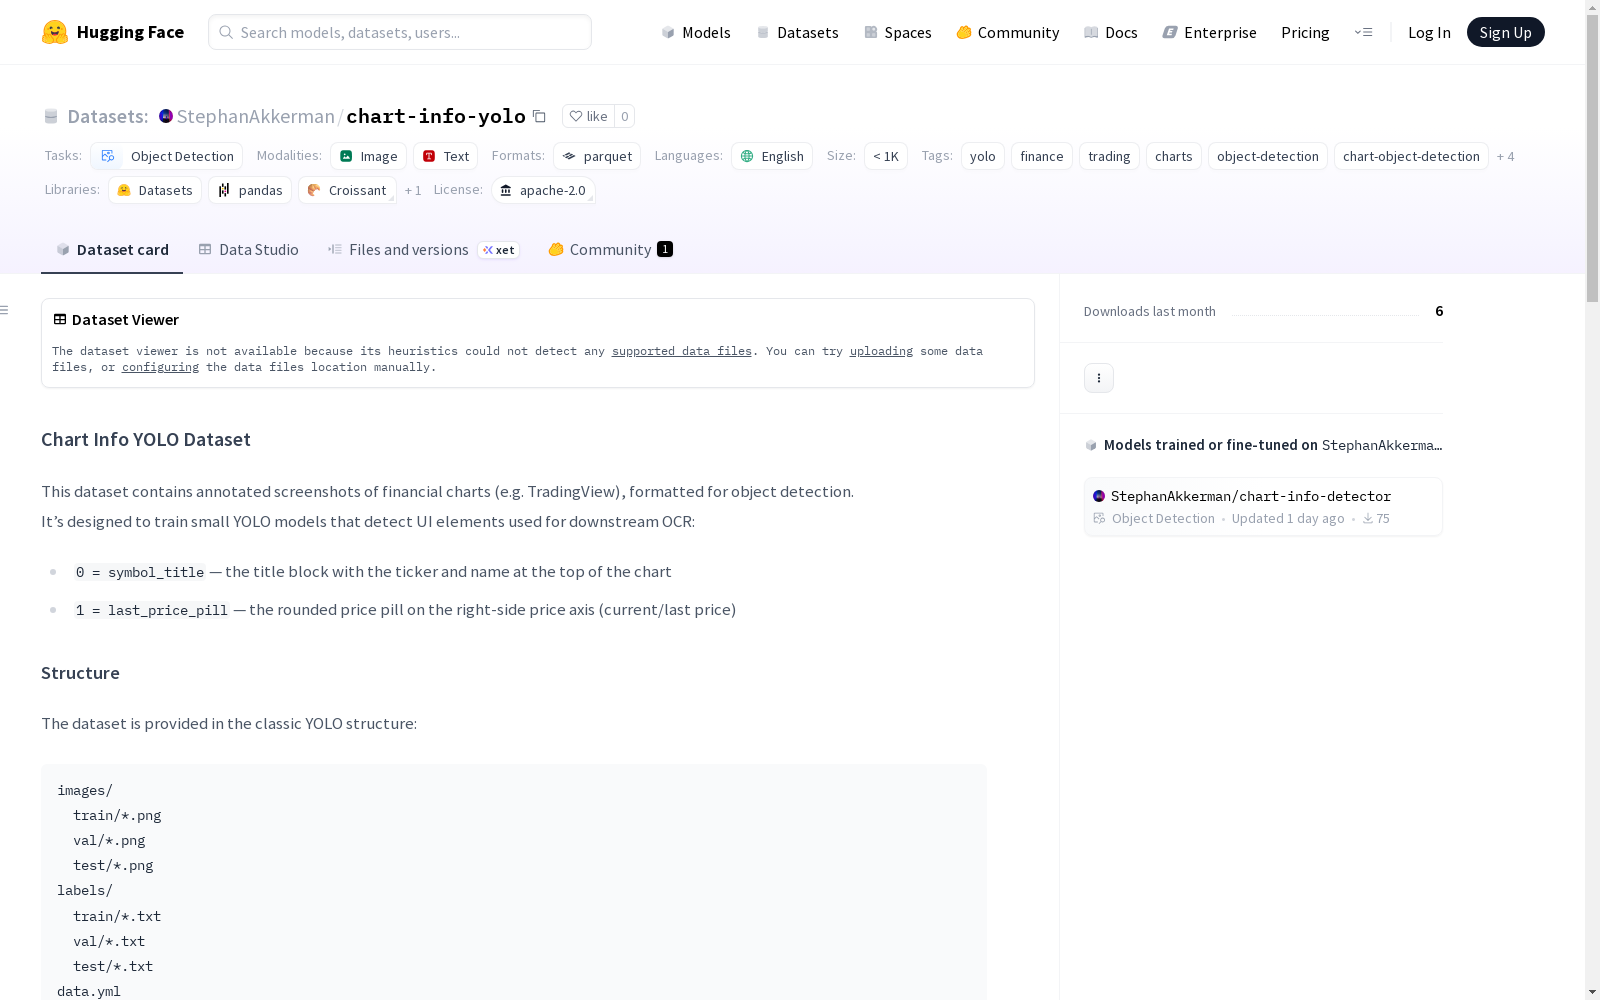Image resolution: width=1600 pixels, height=1000 pixels.
Task: Like the chart-info-yolo dataset
Action: (588, 116)
